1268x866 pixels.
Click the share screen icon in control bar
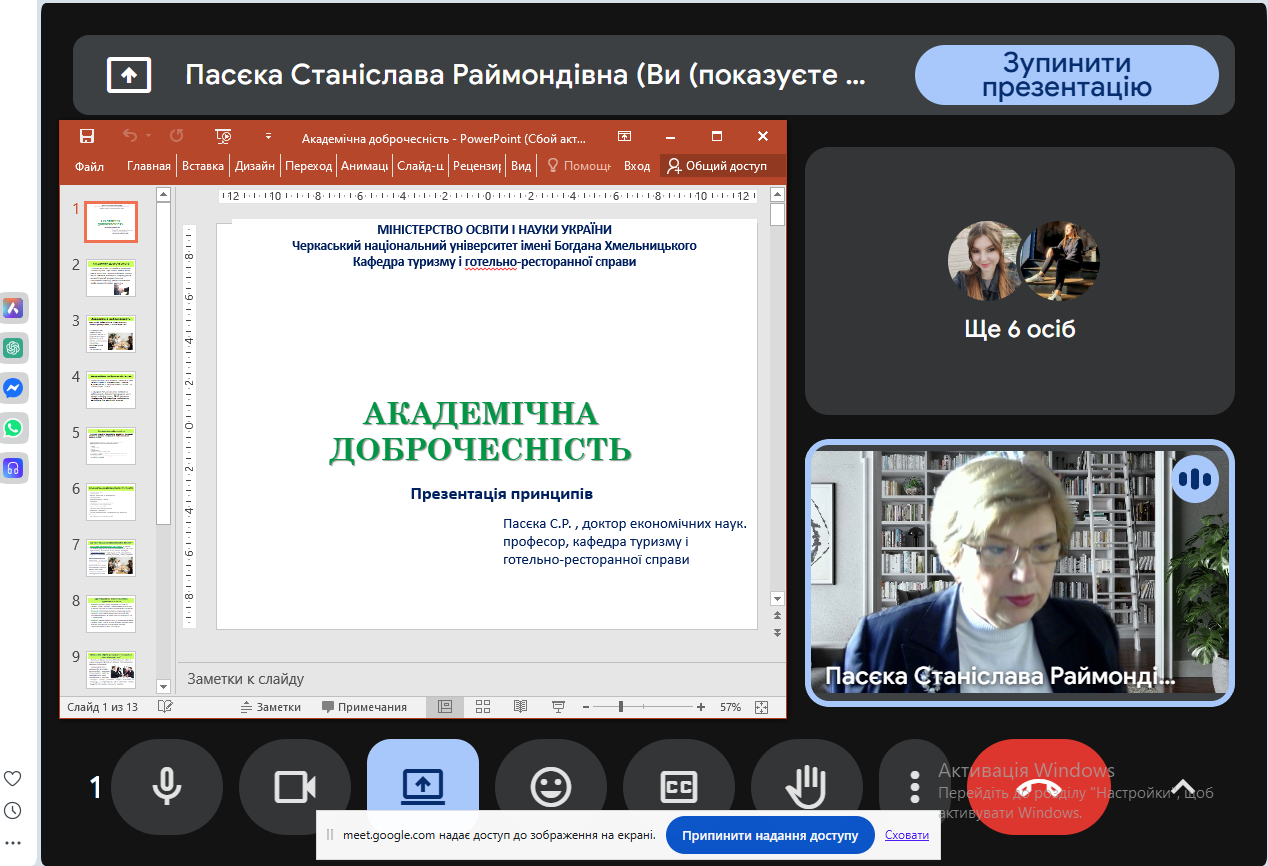tap(422, 788)
